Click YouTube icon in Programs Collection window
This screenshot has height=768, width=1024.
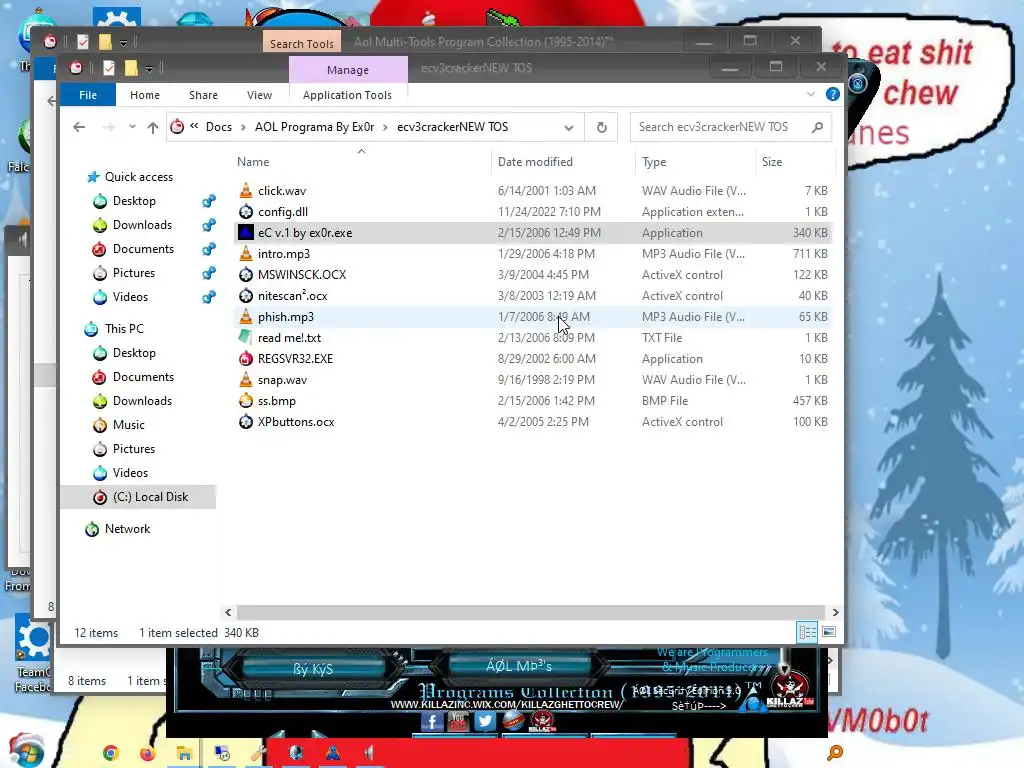click(458, 721)
